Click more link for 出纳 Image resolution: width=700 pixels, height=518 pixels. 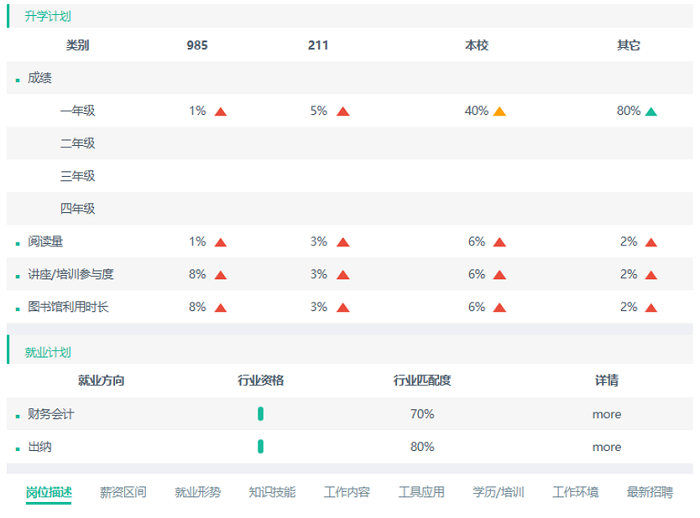coord(606,447)
